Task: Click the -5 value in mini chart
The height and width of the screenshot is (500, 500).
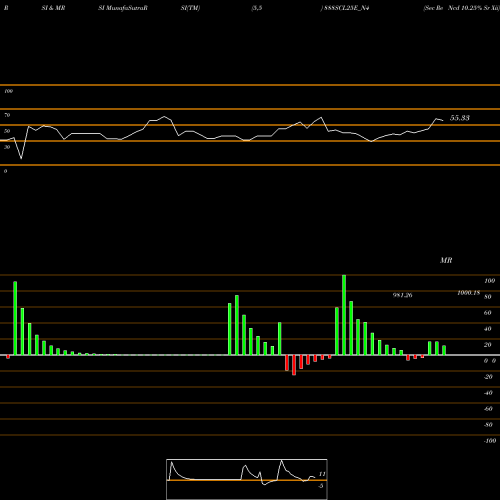Action: coord(321,486)
